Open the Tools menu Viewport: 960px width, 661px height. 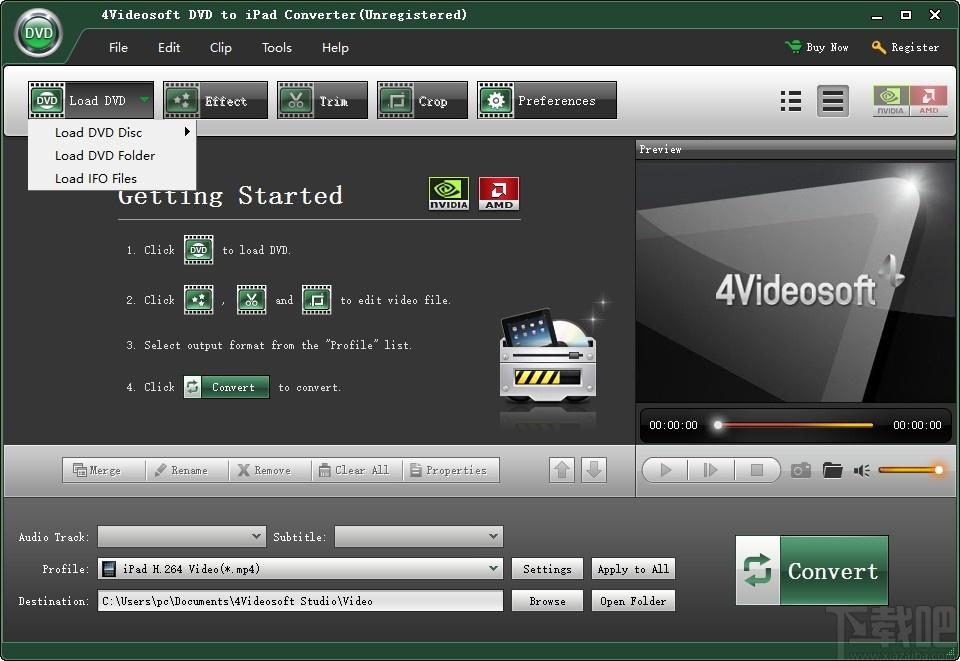[277, 48]
